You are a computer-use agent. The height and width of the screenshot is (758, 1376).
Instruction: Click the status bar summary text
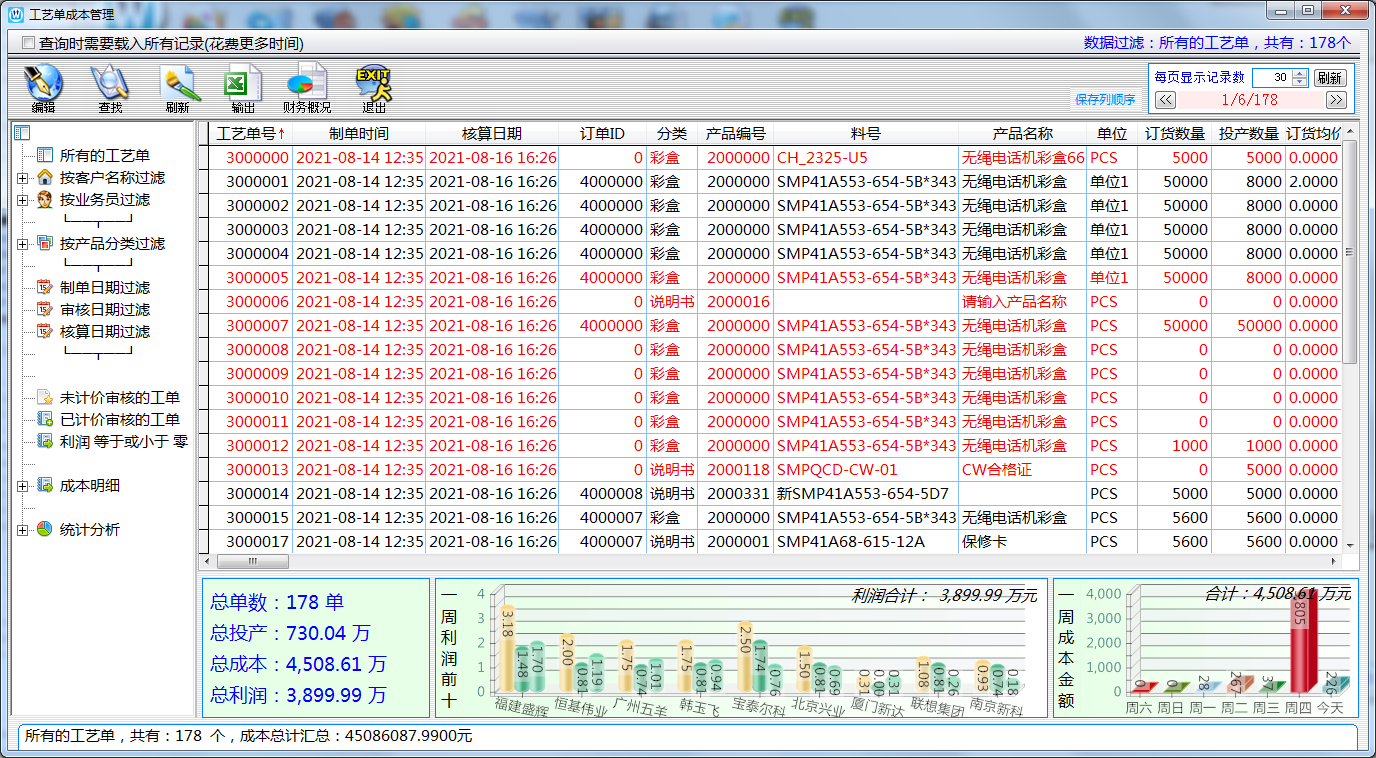point(249,736)
